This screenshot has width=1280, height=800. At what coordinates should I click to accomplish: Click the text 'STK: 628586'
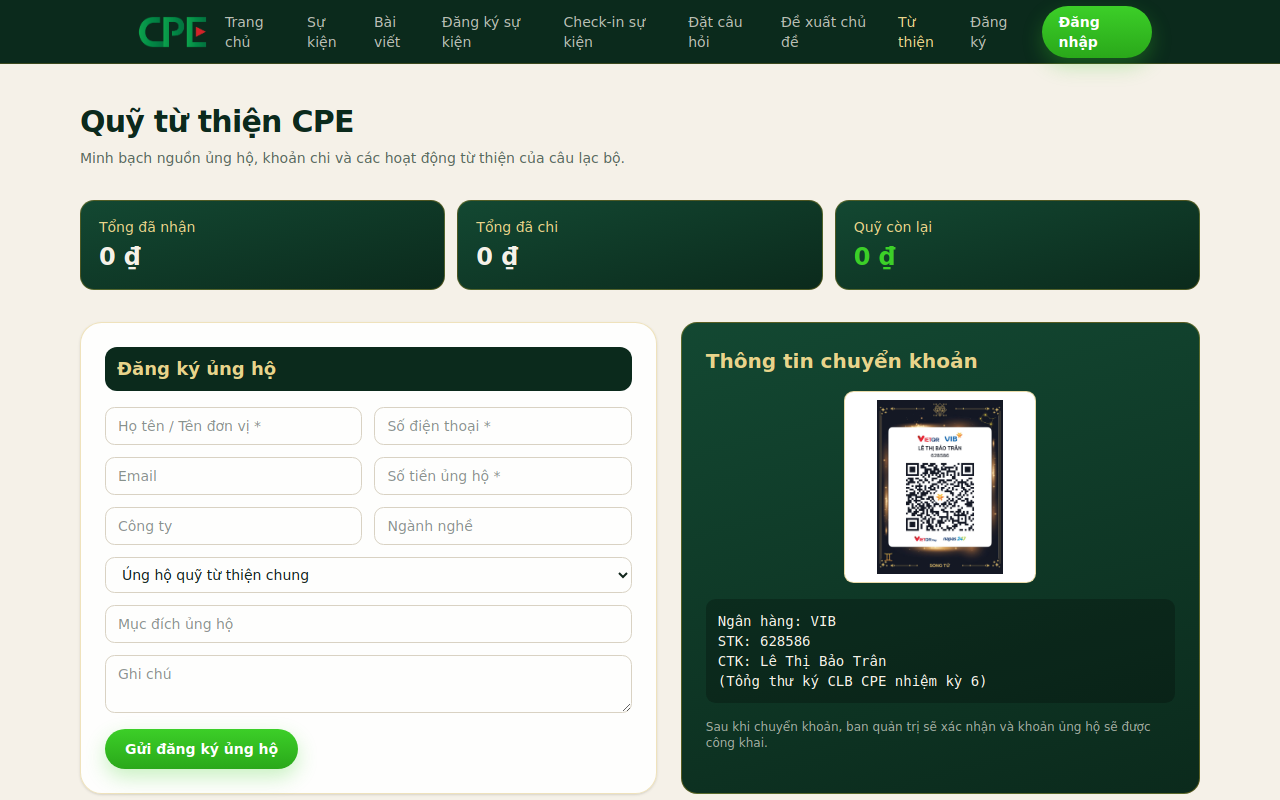tap(764, 641)
